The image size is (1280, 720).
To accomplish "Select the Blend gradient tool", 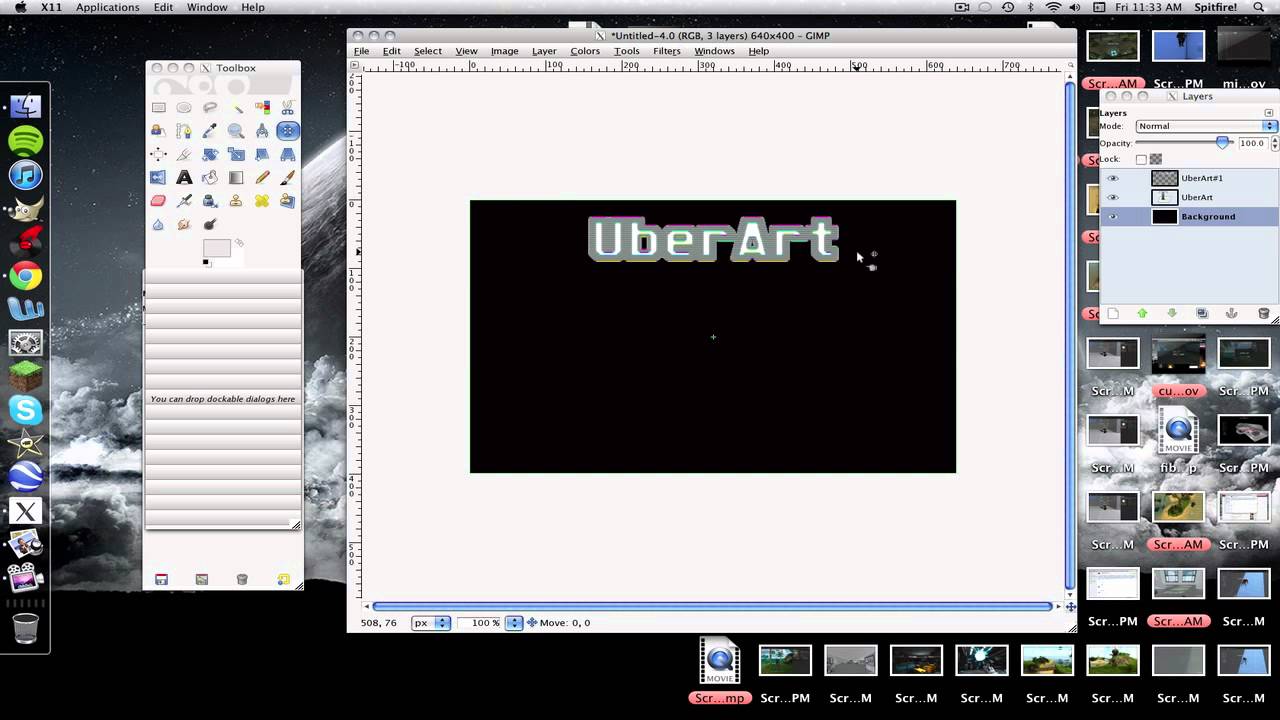I will pos(236,177).
